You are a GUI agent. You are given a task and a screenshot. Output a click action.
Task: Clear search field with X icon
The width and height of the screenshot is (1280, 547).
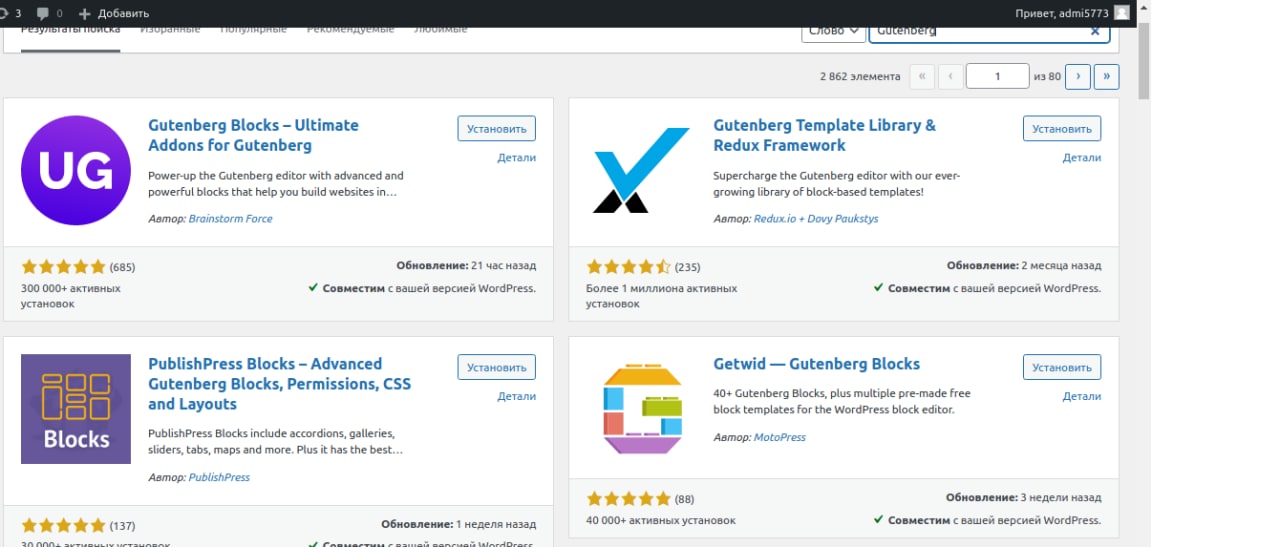click(x=1094, y=31)
